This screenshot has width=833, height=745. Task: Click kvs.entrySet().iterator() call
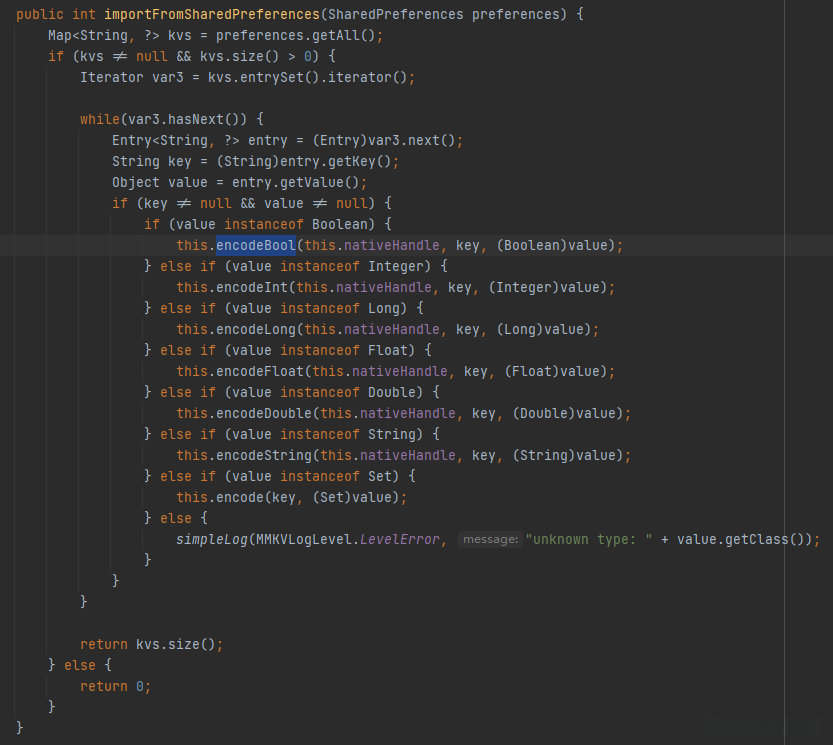(x=307, y=78)
